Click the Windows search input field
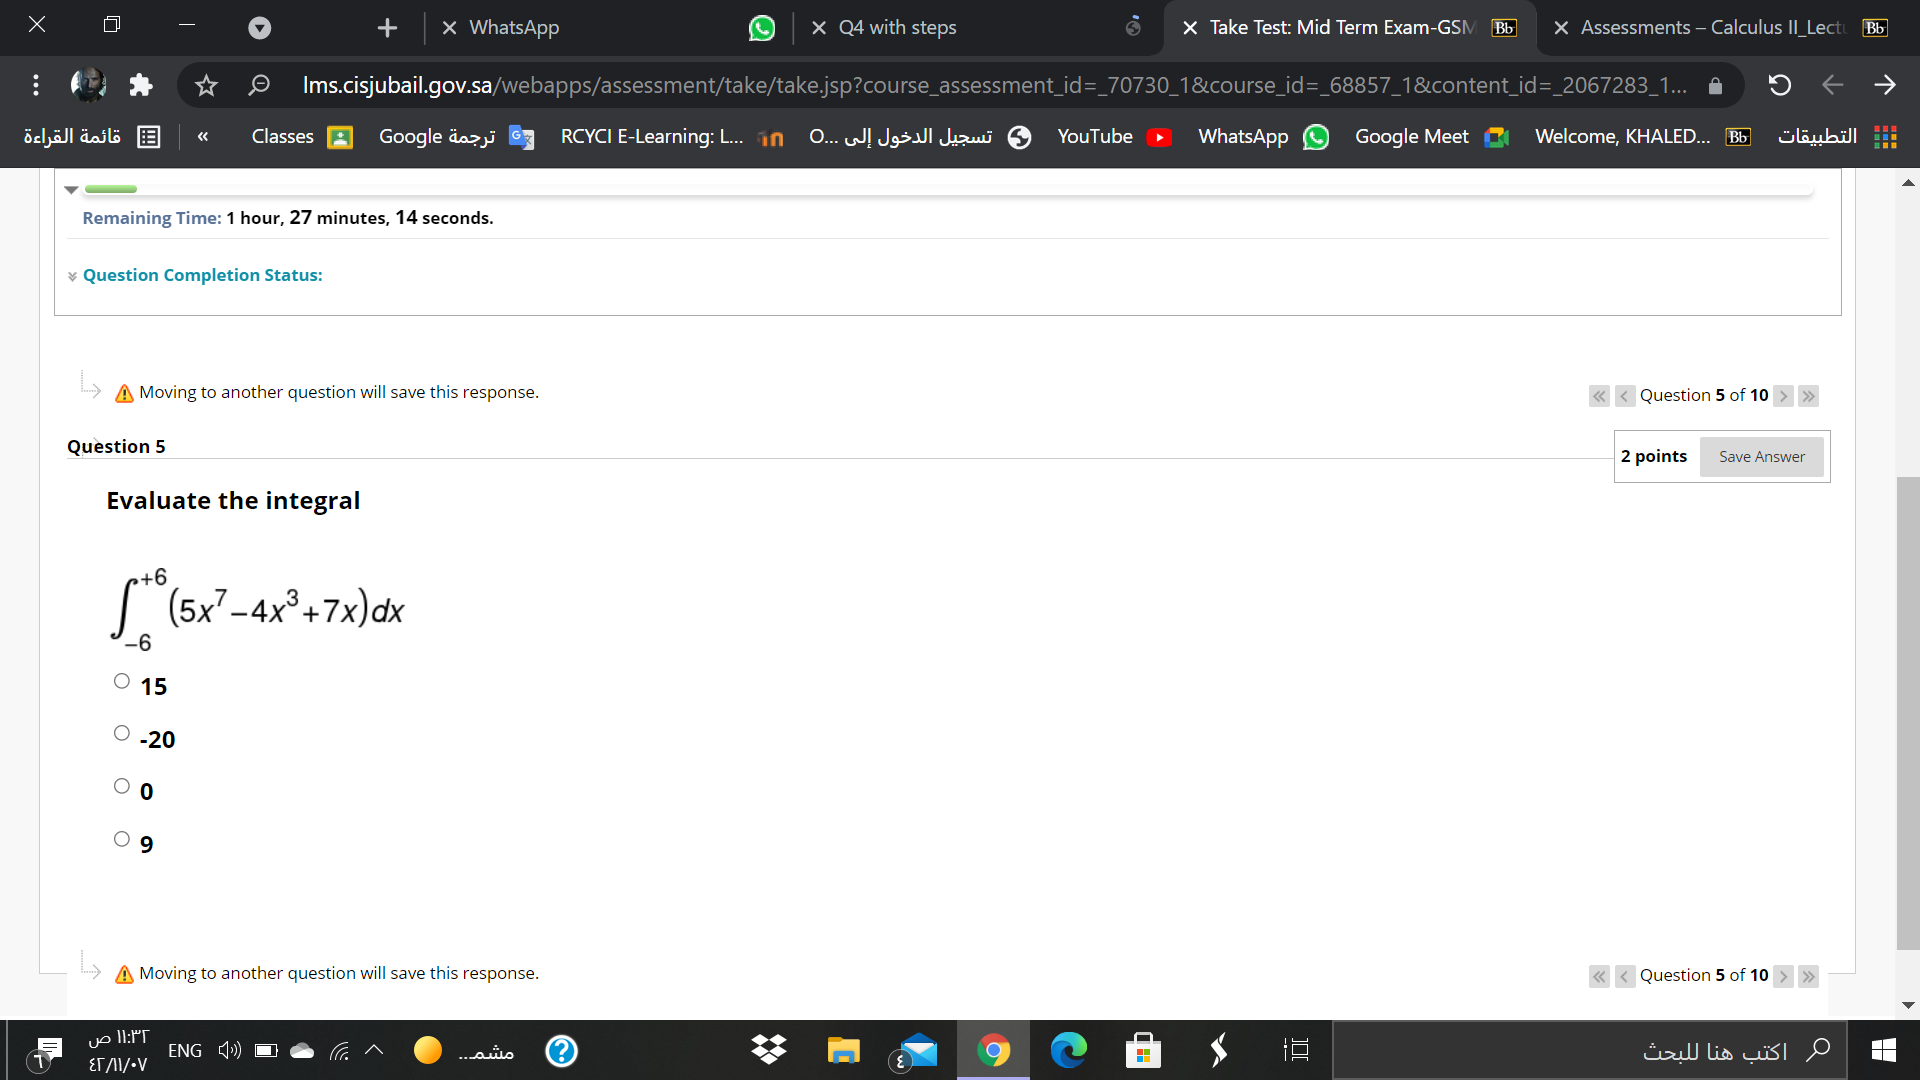This screenshot has width=1920, height=1080. (1600, 1050)
